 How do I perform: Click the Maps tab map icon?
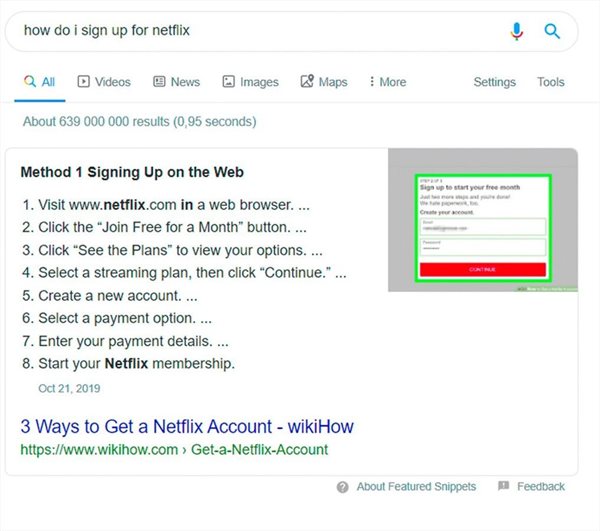point(307,82)
